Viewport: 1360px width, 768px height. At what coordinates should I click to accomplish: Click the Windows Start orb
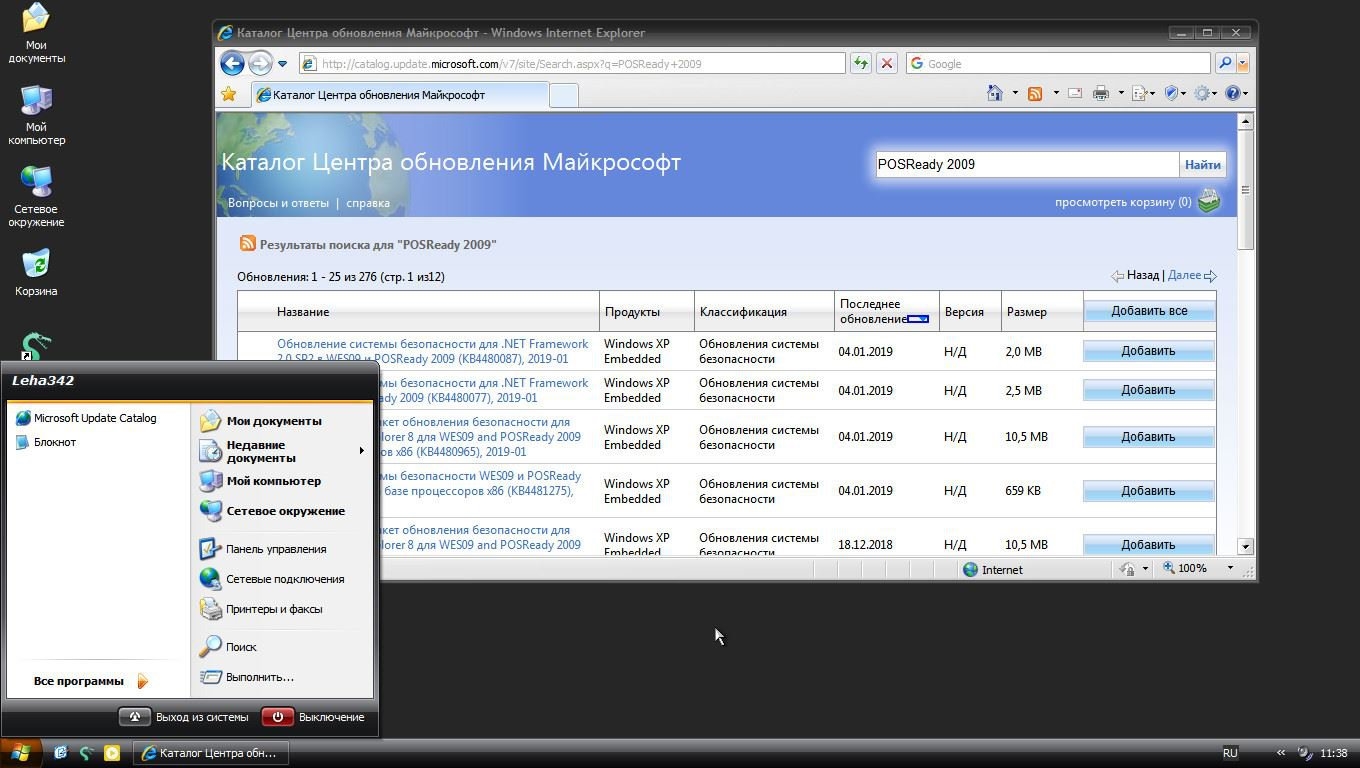[20, 753]
